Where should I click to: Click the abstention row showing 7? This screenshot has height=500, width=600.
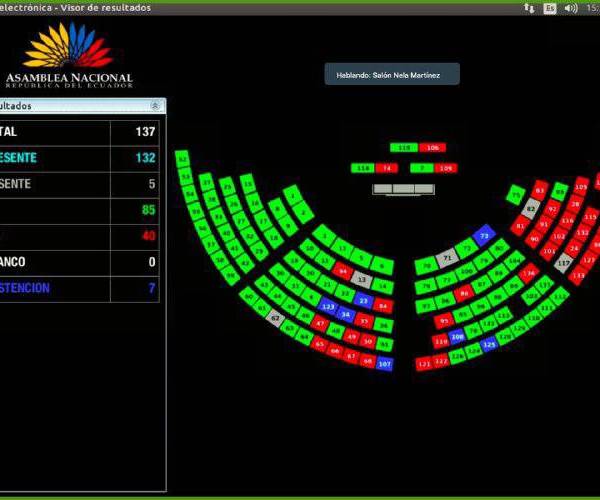click(x=80, y=288)
